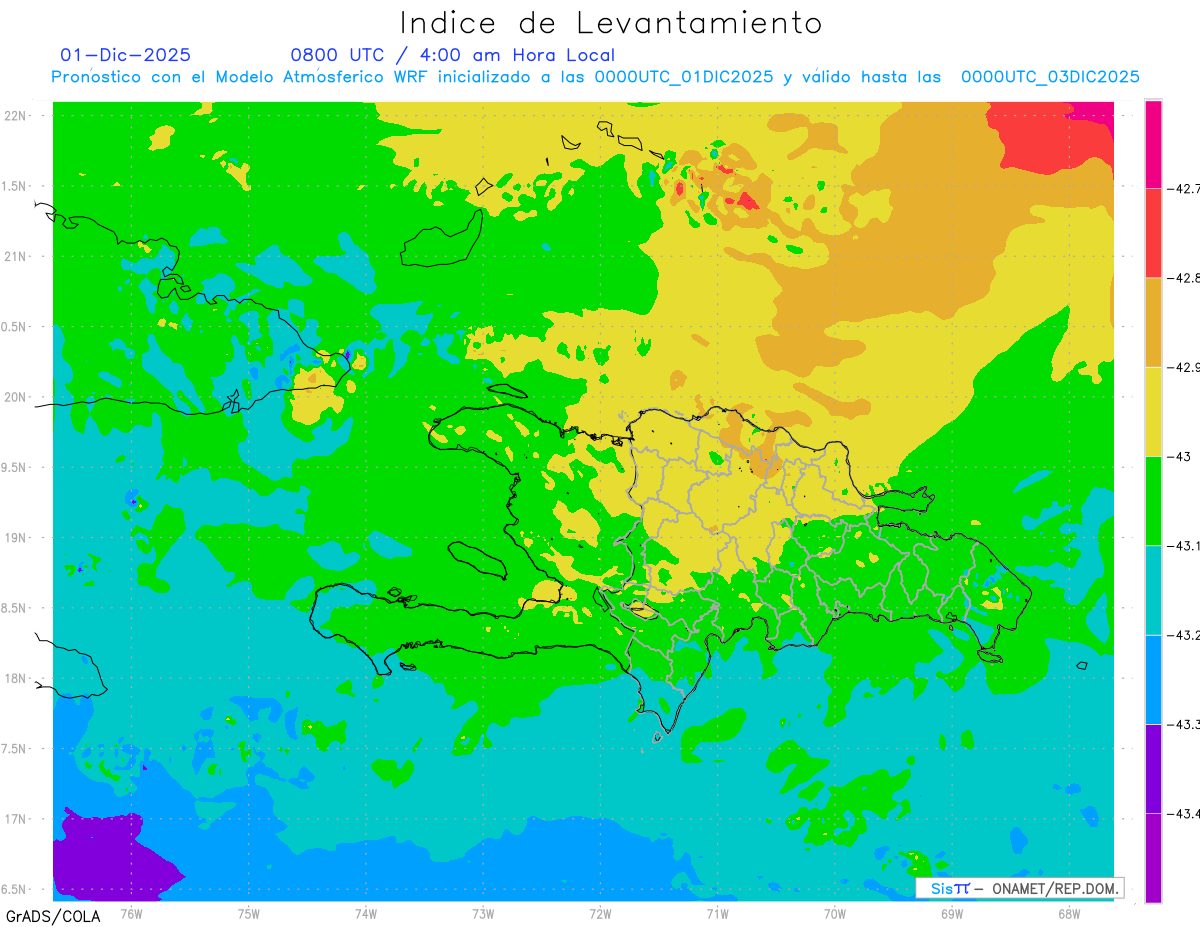Click the magenta segment of the color legend

coord(1153,143)
